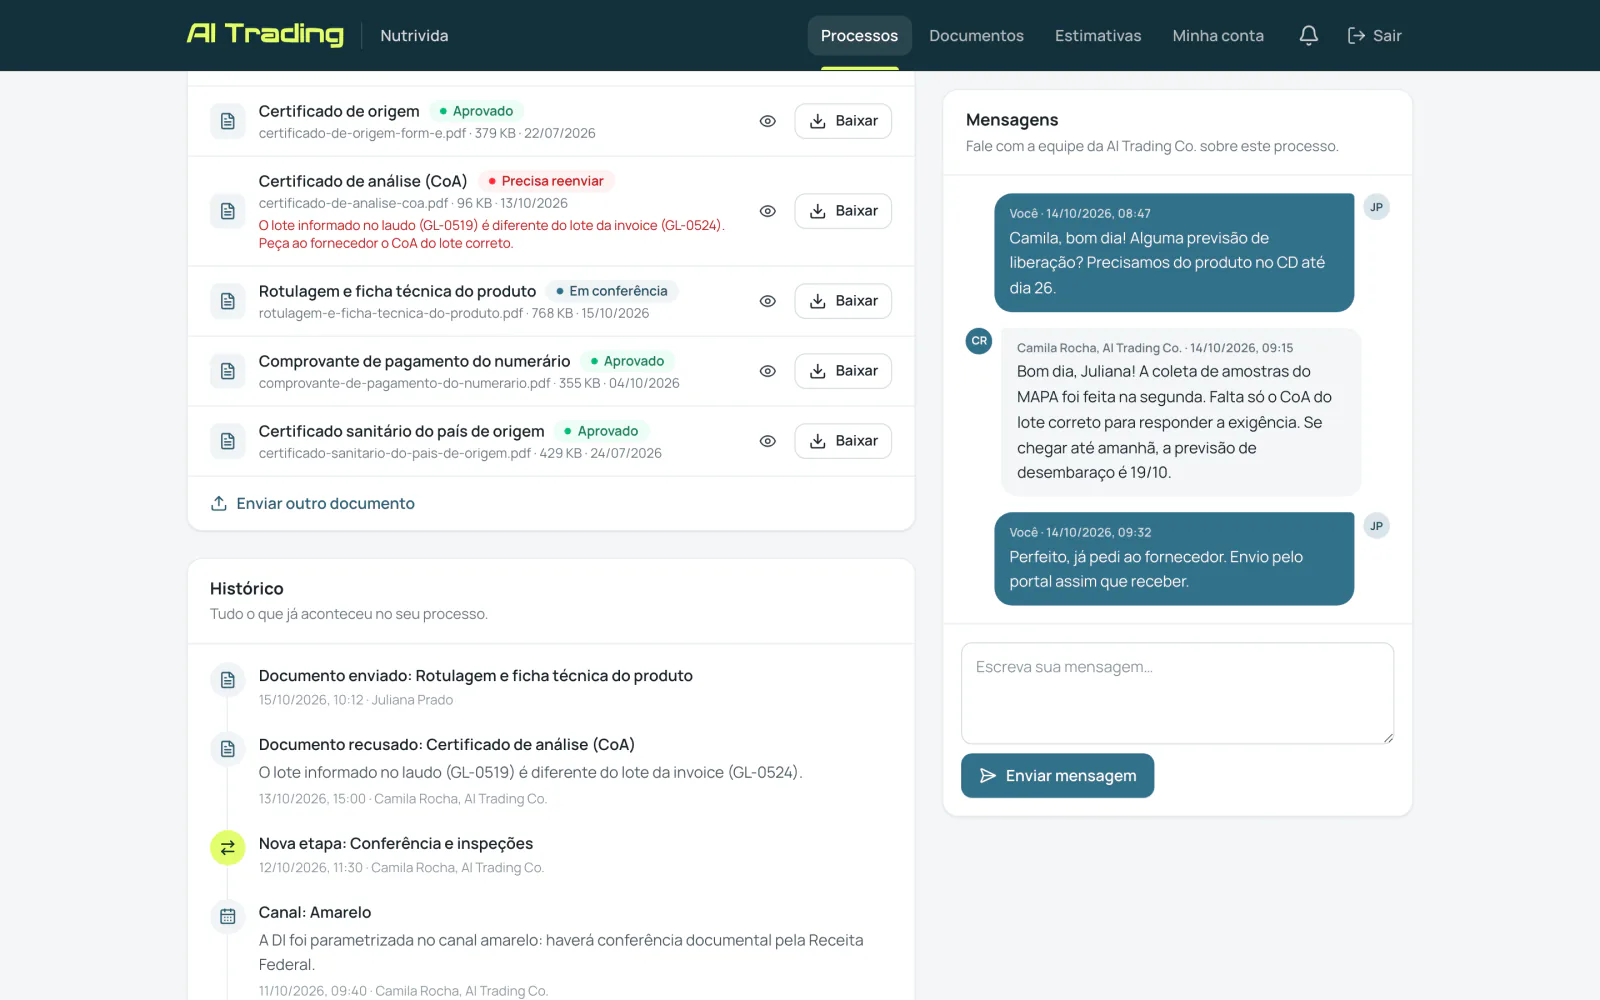
Task: Open the Documentos tab
Action: (x=976, y=36)
